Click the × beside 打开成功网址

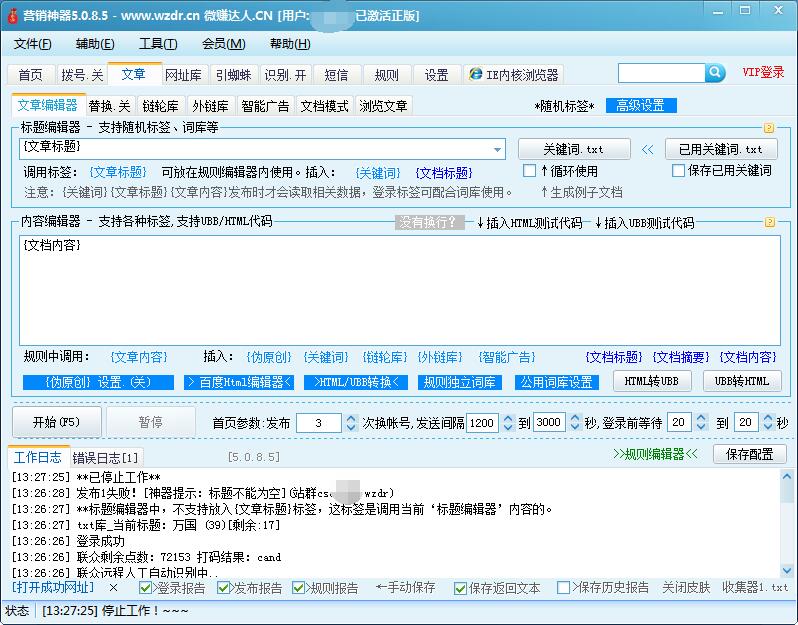click(113, 588)
